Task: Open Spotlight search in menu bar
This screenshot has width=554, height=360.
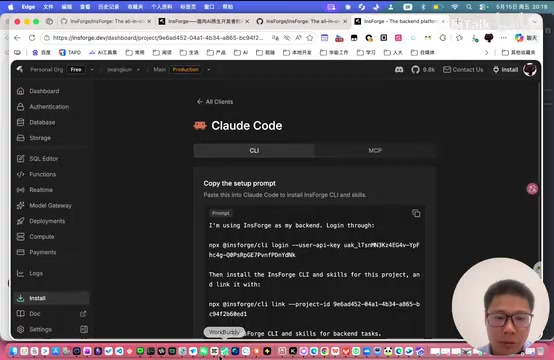Action: pos(469,7)
